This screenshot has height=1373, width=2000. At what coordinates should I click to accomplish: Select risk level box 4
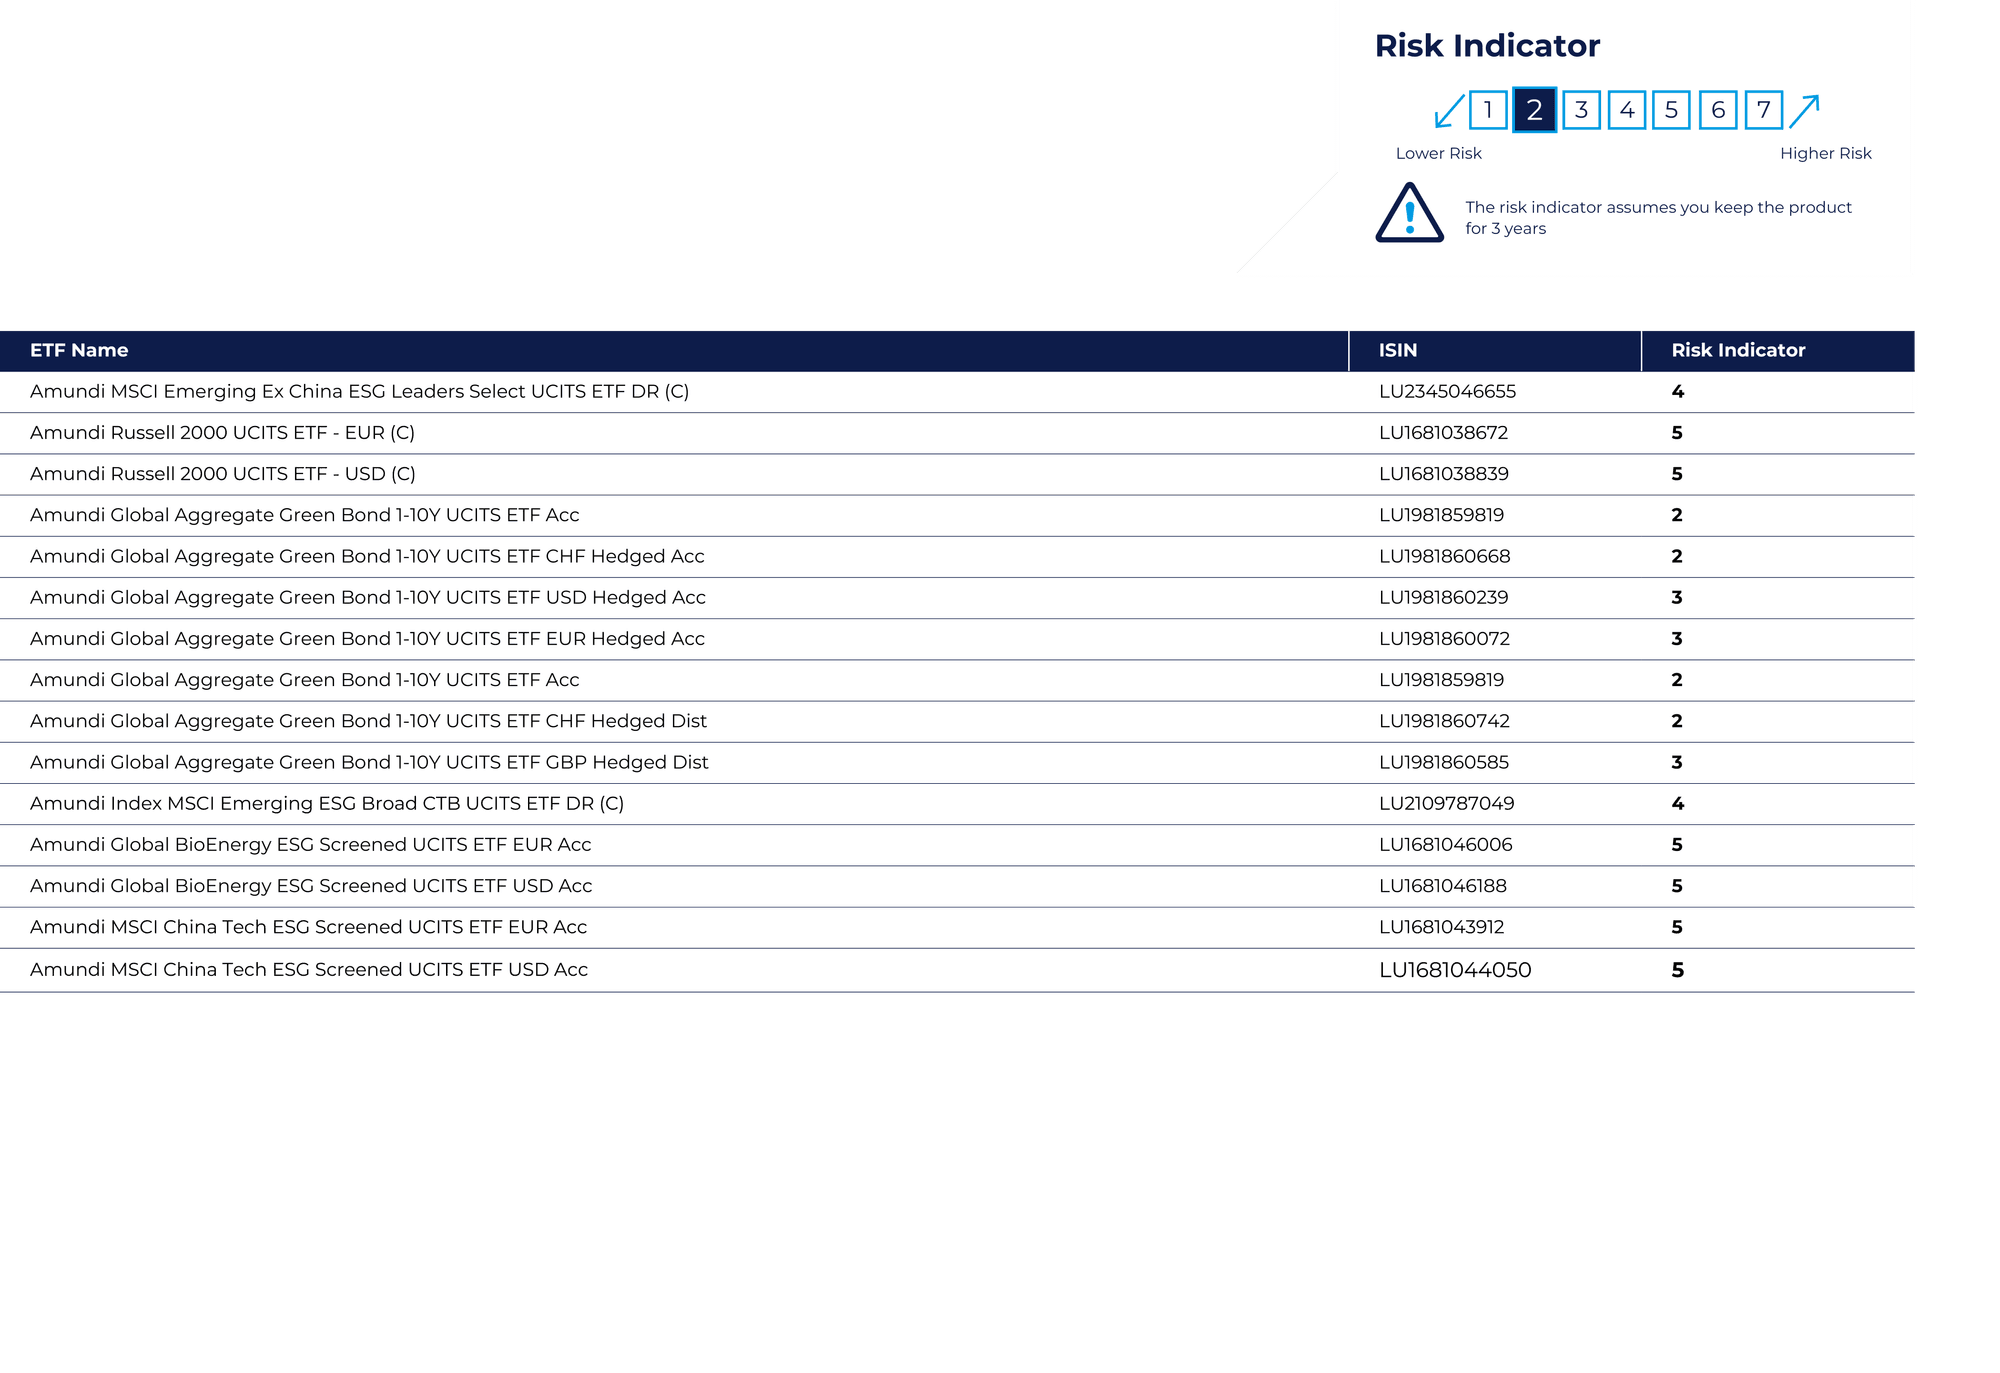[x=1627, y=110]
